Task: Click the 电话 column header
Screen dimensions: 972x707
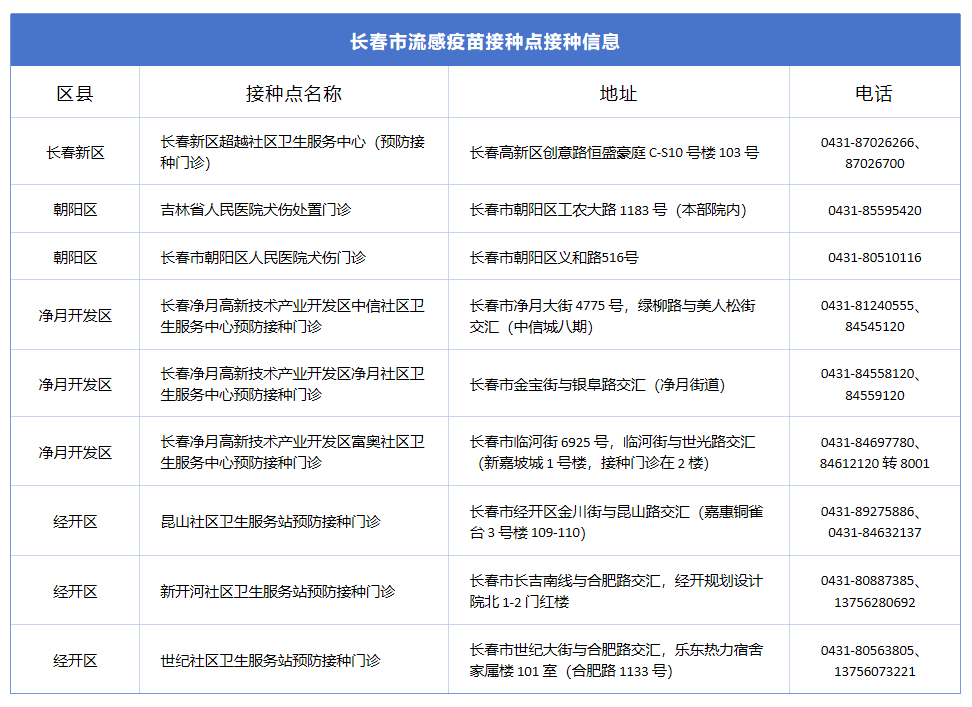Action: pos(874,94)
